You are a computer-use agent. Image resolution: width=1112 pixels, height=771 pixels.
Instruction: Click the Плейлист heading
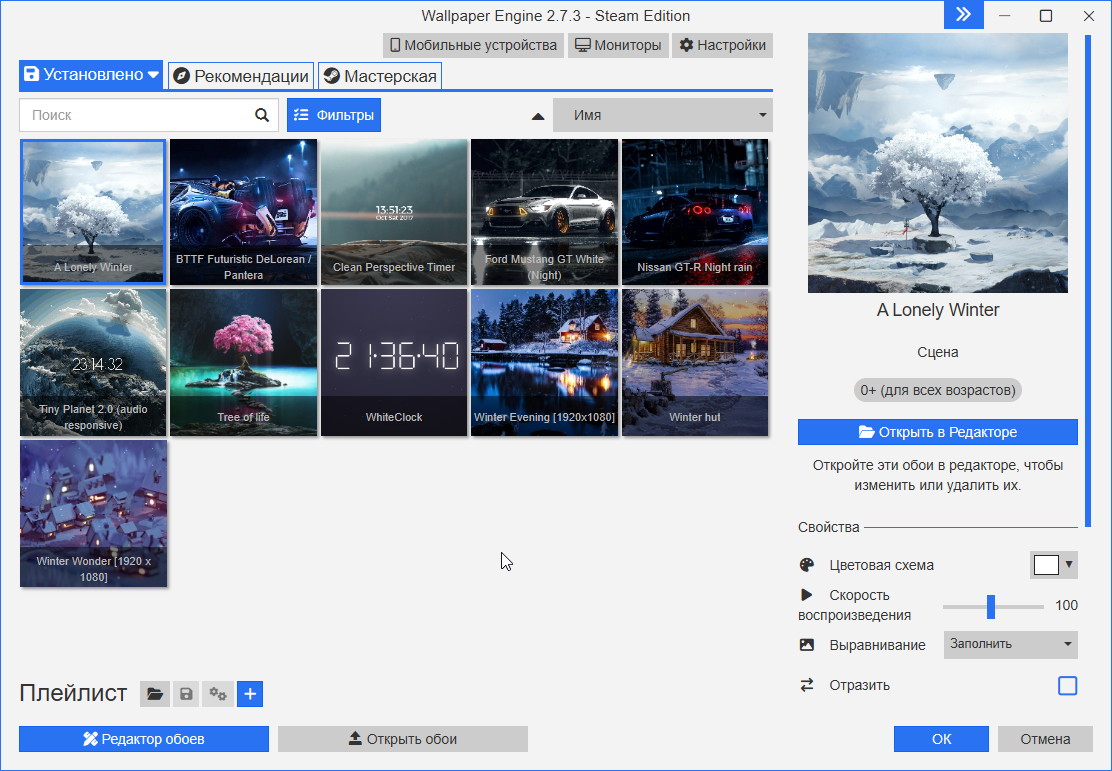pos(73,693)
